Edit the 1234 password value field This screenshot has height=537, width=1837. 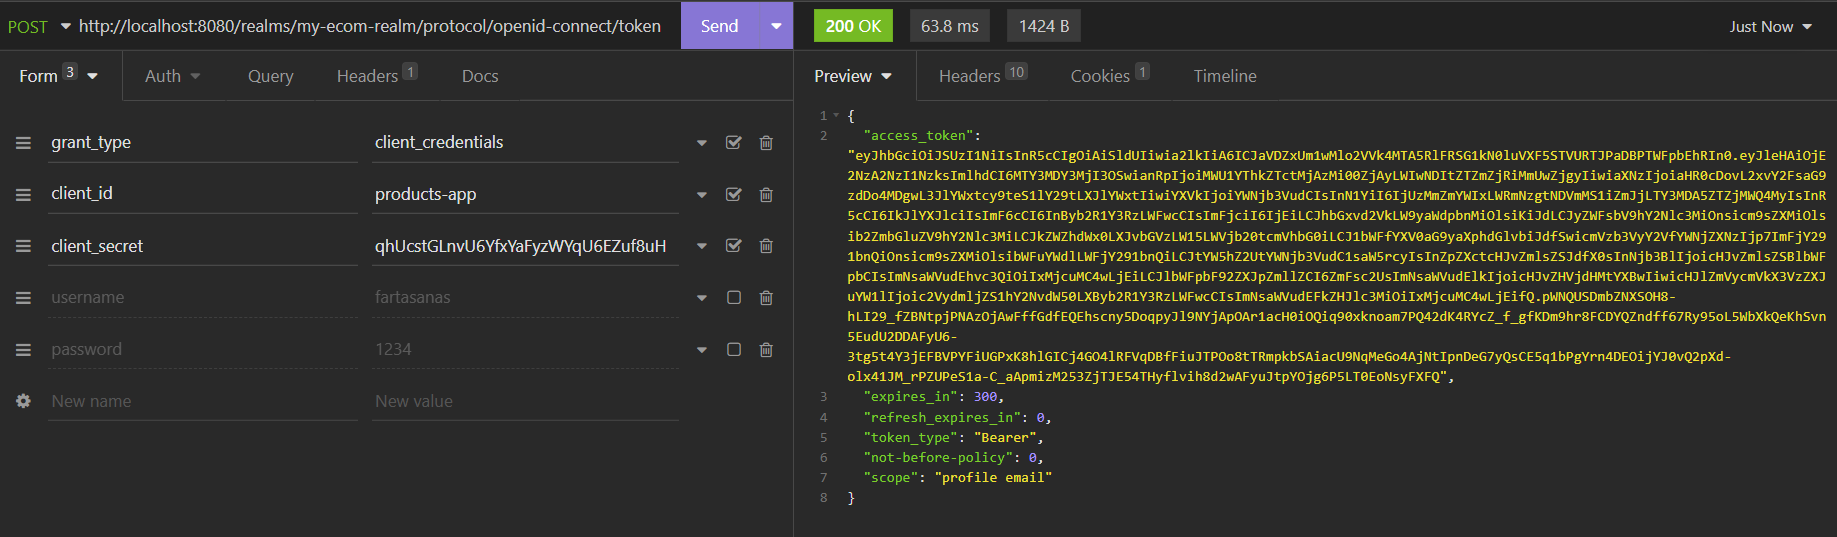coord(526,350)
